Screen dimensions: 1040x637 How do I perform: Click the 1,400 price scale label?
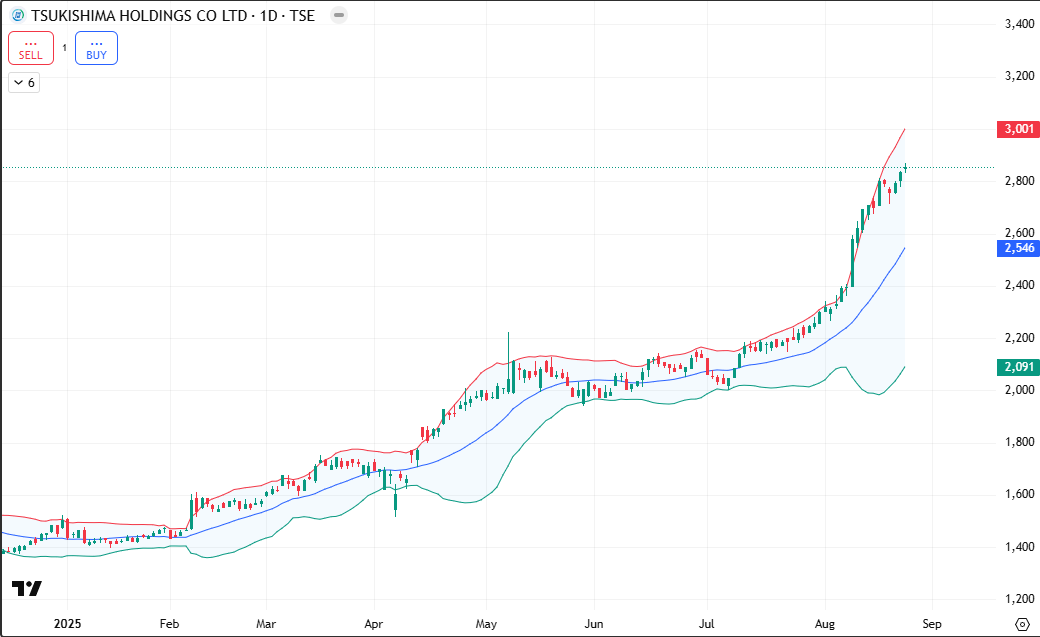click(1019, 547)
